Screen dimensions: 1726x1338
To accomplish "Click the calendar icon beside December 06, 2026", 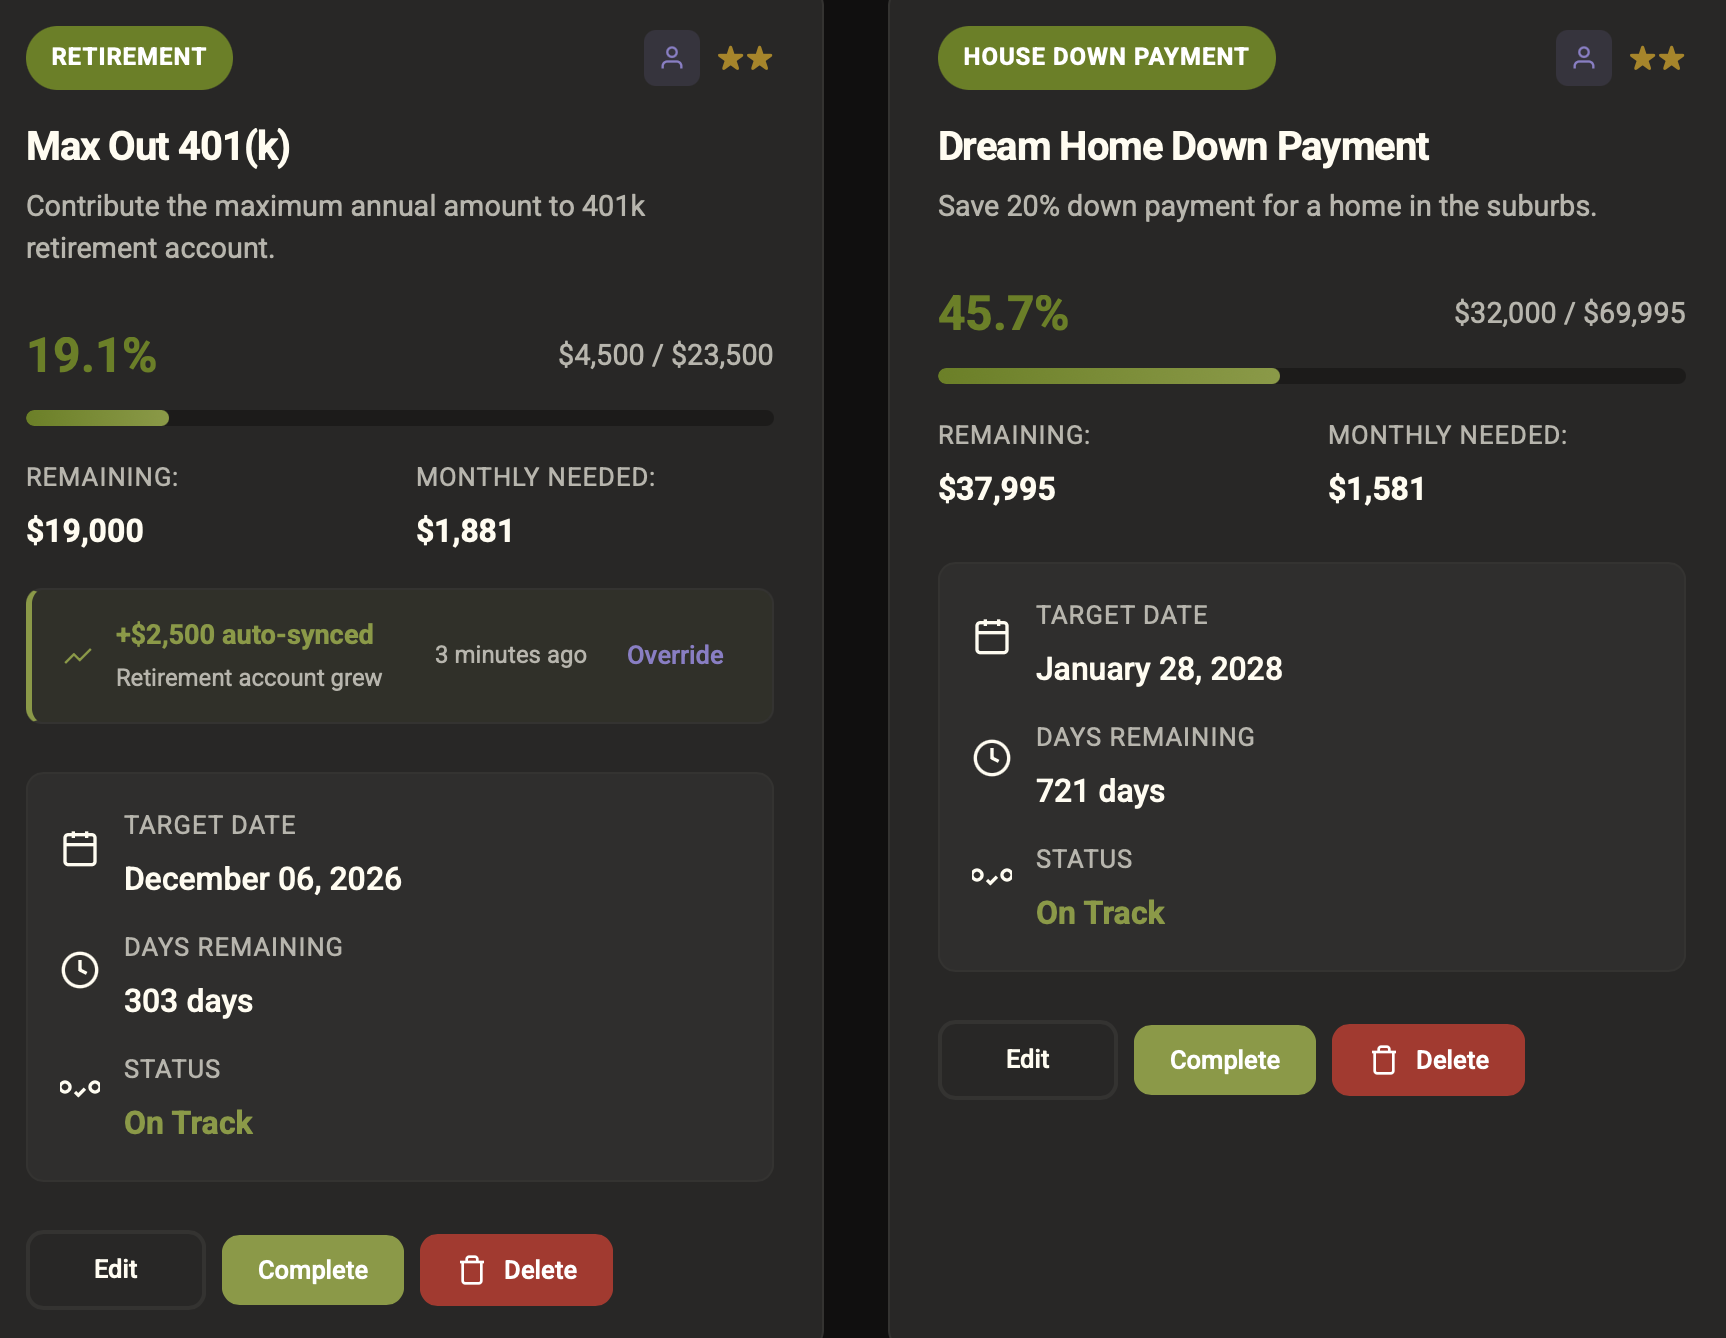I will tap(80, 849).
